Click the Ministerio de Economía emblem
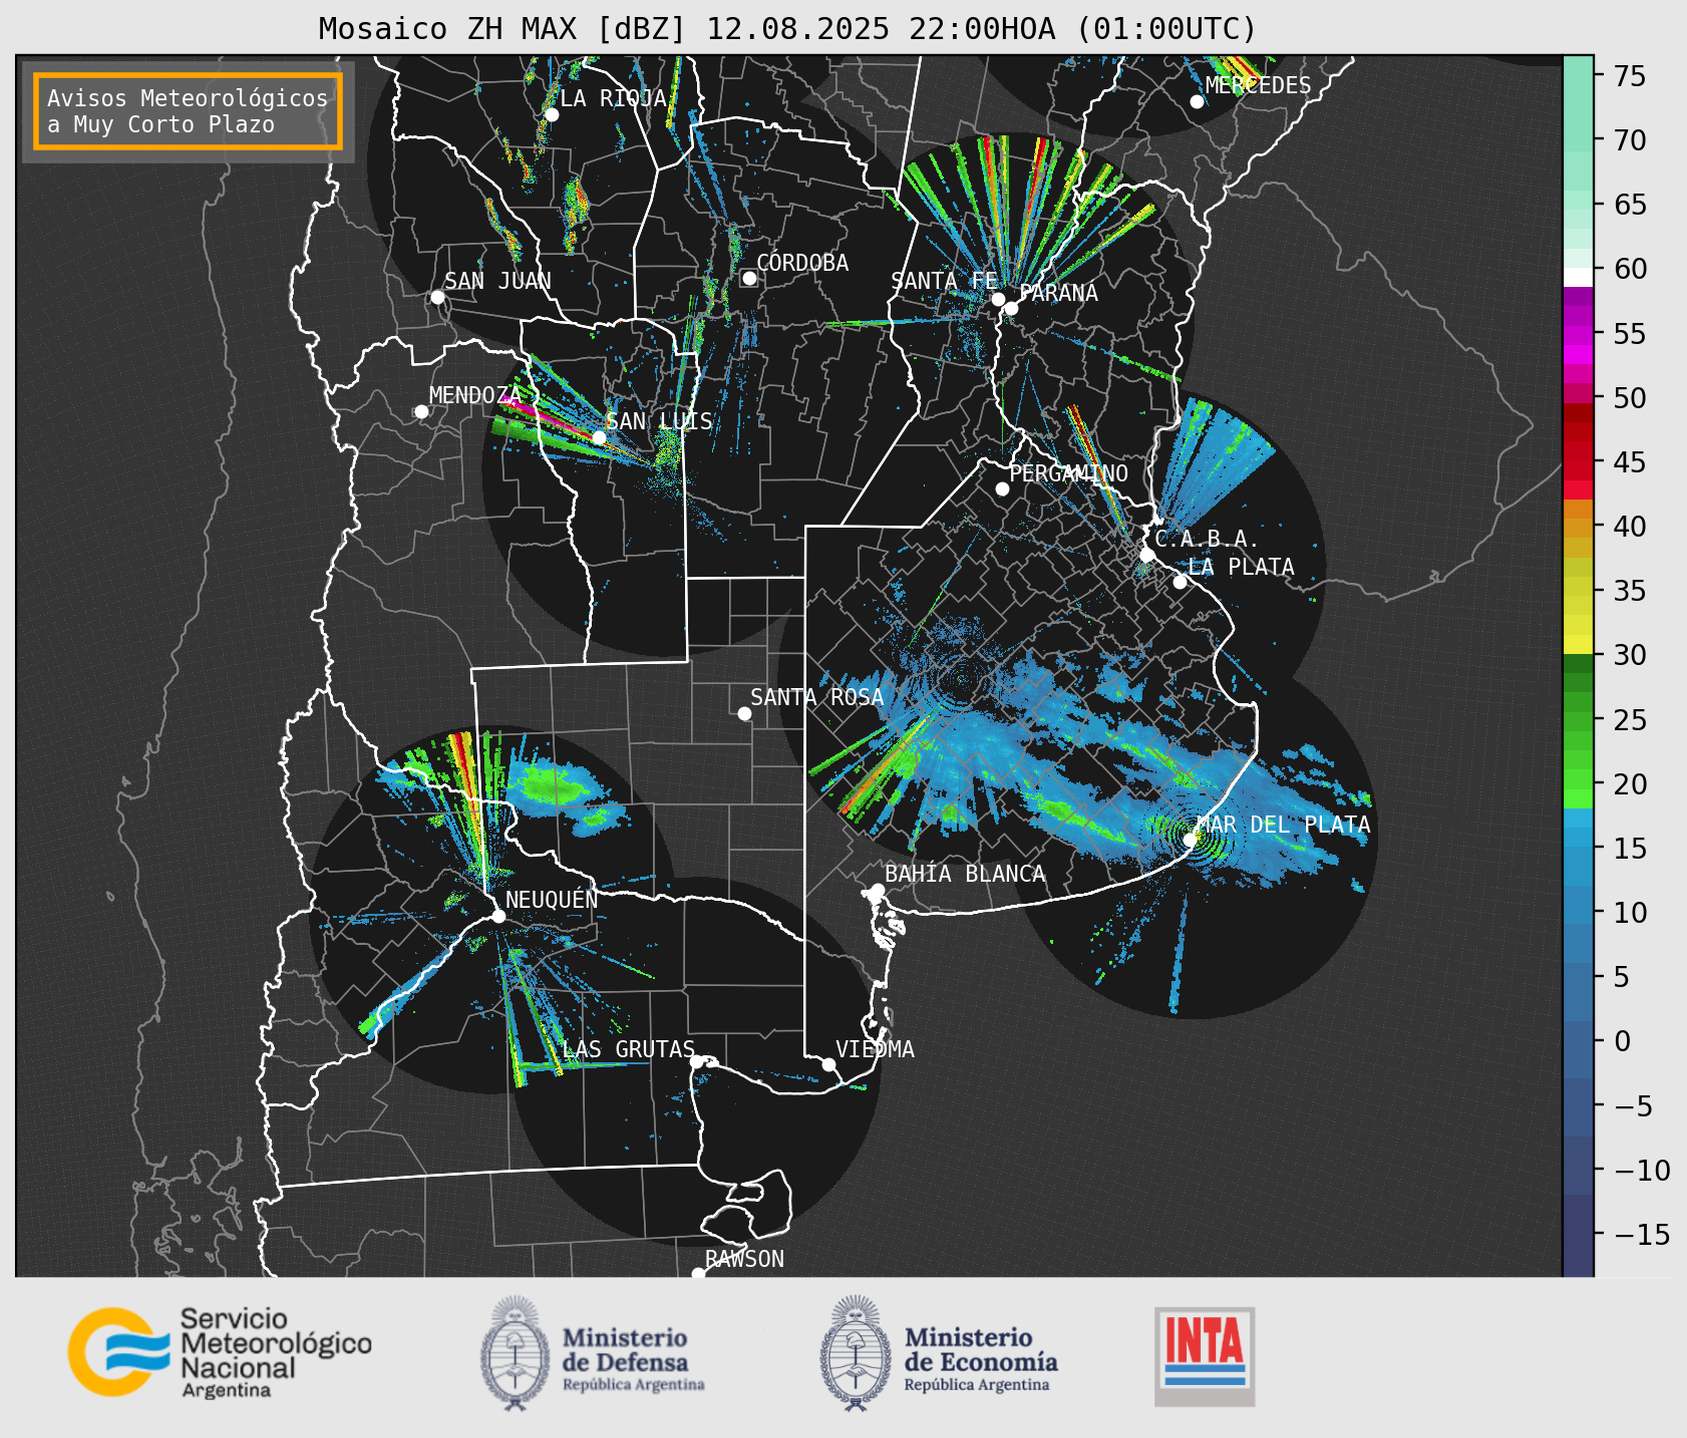Image resolution: width=1687 pixels, height=1438 pixels. tap(855, 1353)
